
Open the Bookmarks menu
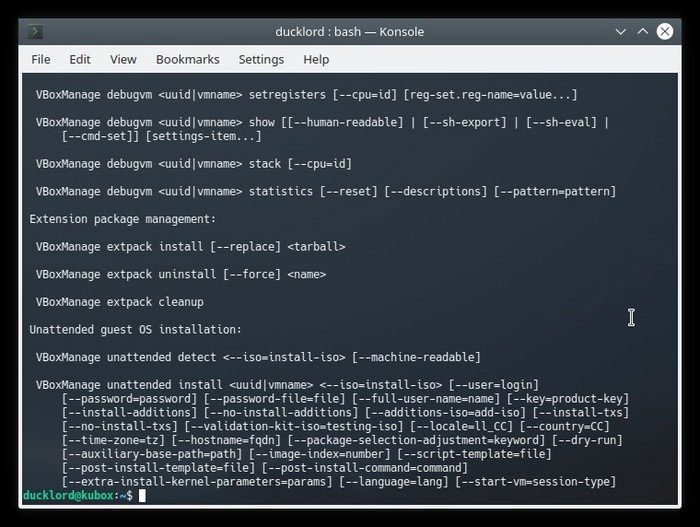[188, 59]
